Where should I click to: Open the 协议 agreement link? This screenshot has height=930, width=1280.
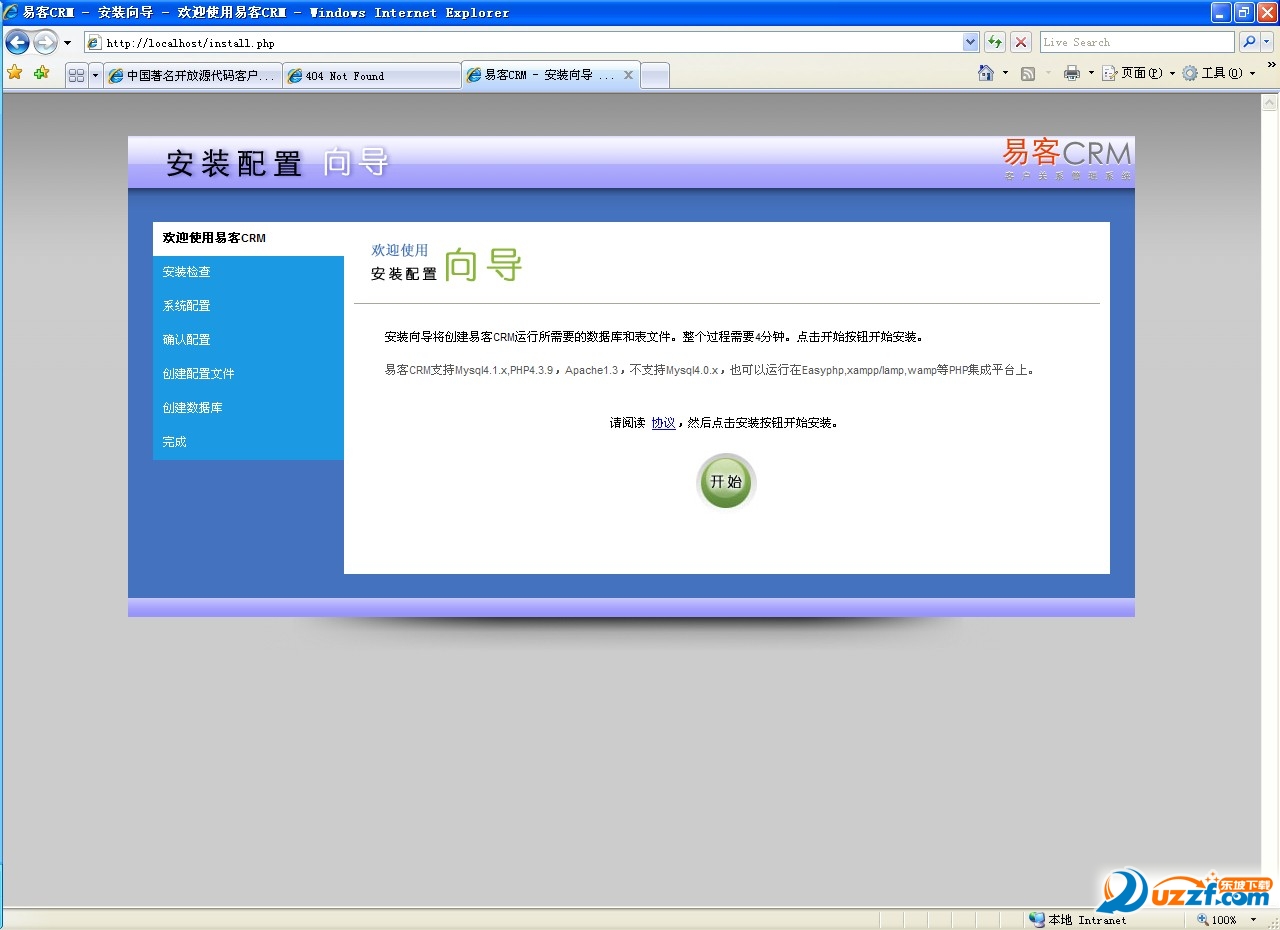tap(663, 423)
